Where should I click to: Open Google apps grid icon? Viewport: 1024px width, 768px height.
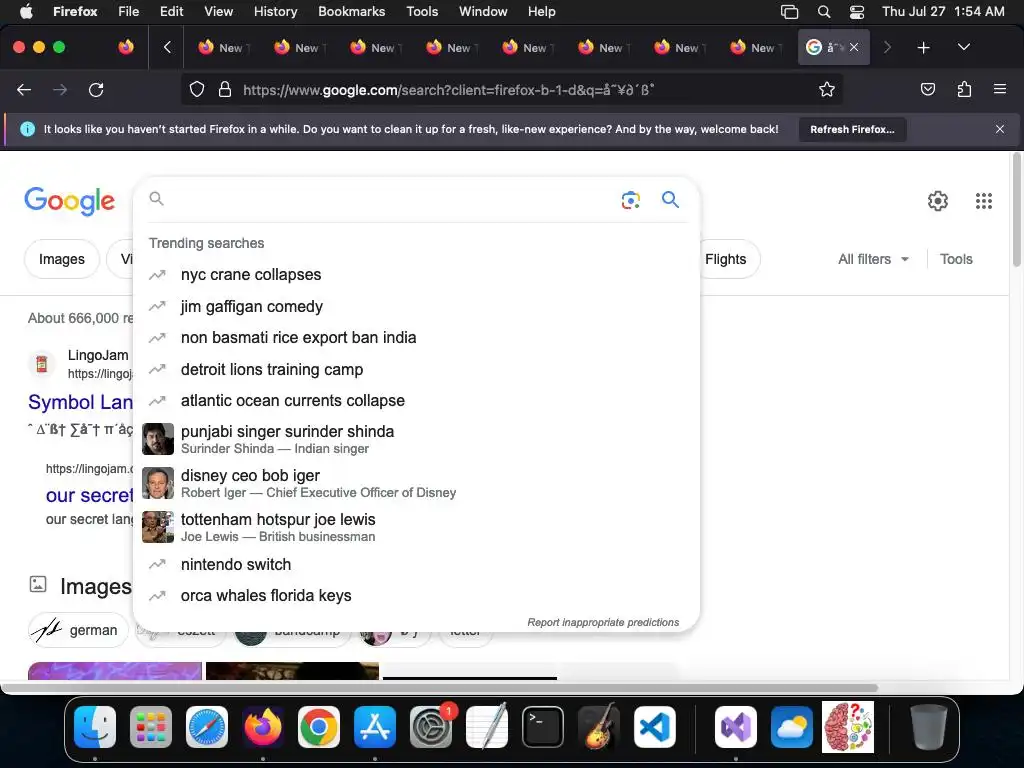coord(984,200)
